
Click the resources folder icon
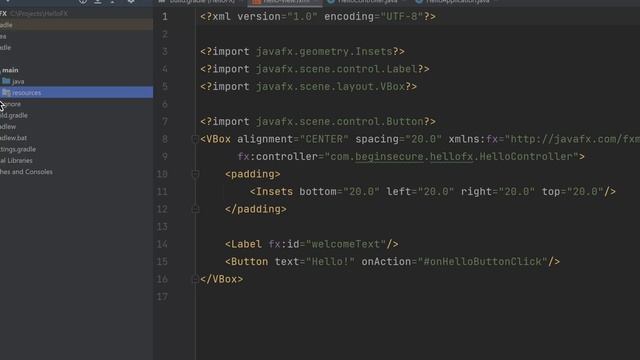point(6,93)
